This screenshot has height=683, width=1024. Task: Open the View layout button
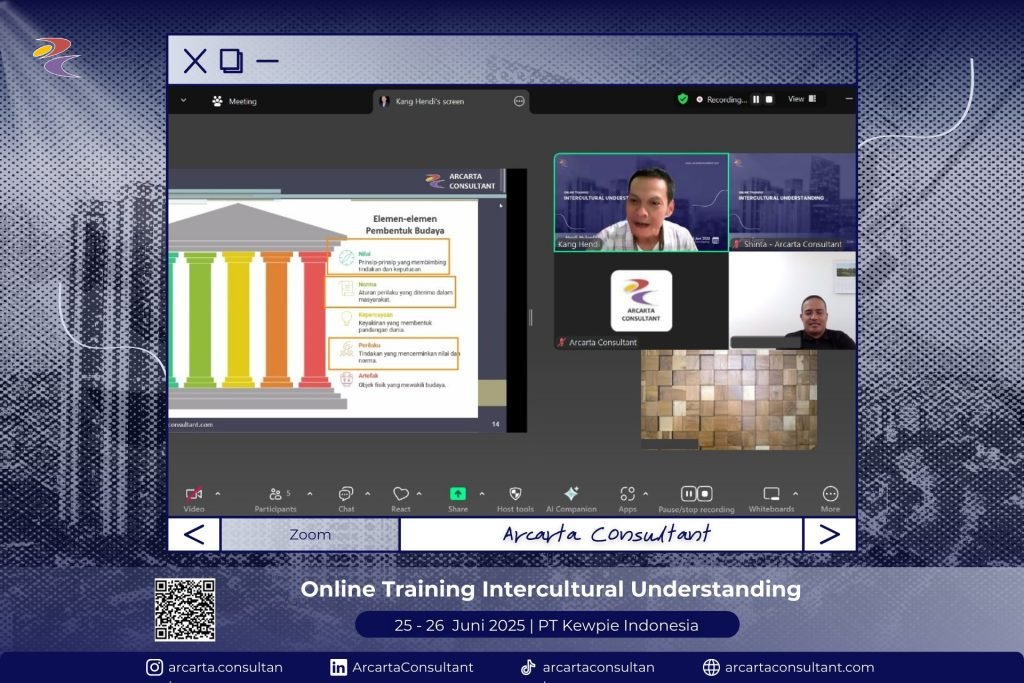tap(802, 99)
